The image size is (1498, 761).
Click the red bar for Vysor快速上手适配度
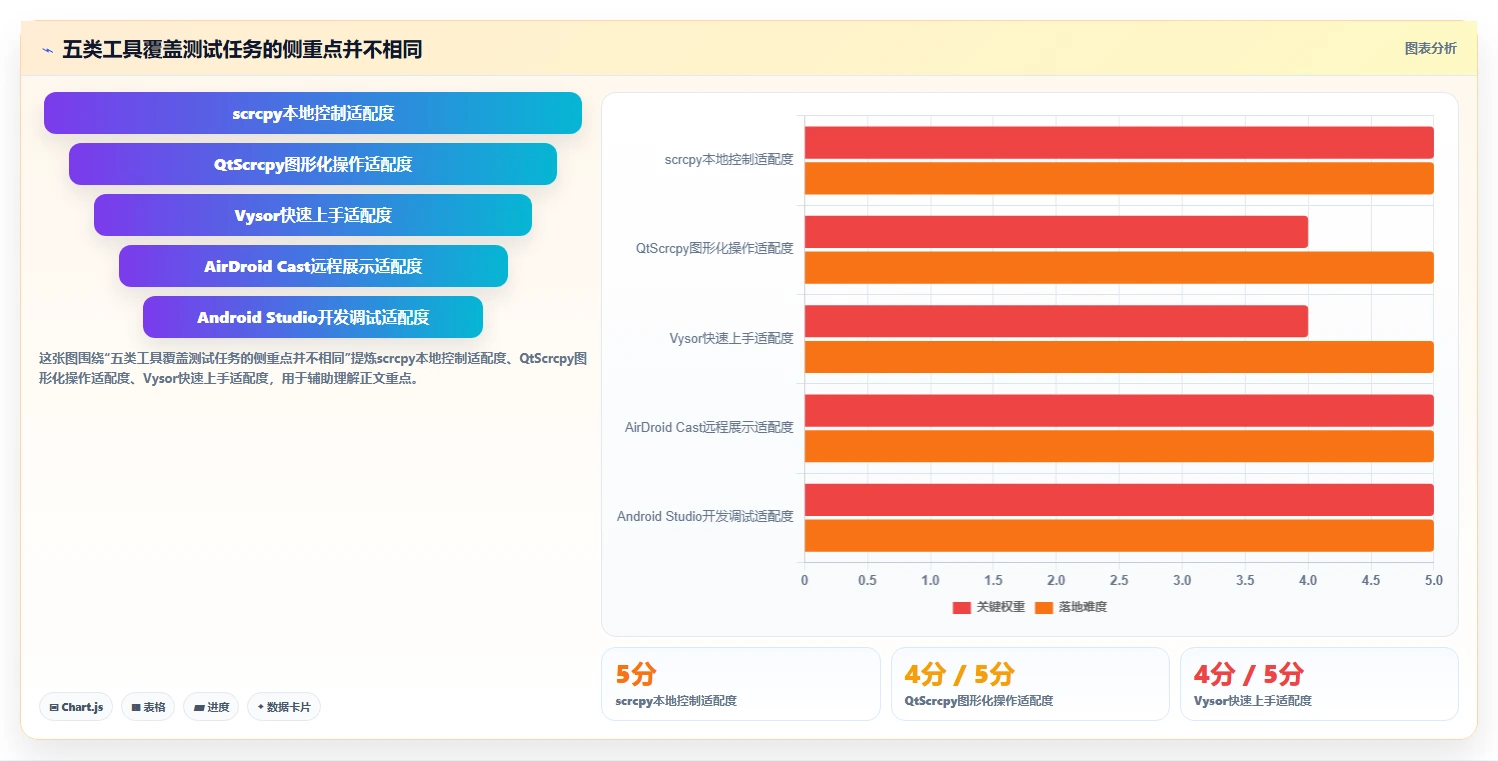[1056, 321]
